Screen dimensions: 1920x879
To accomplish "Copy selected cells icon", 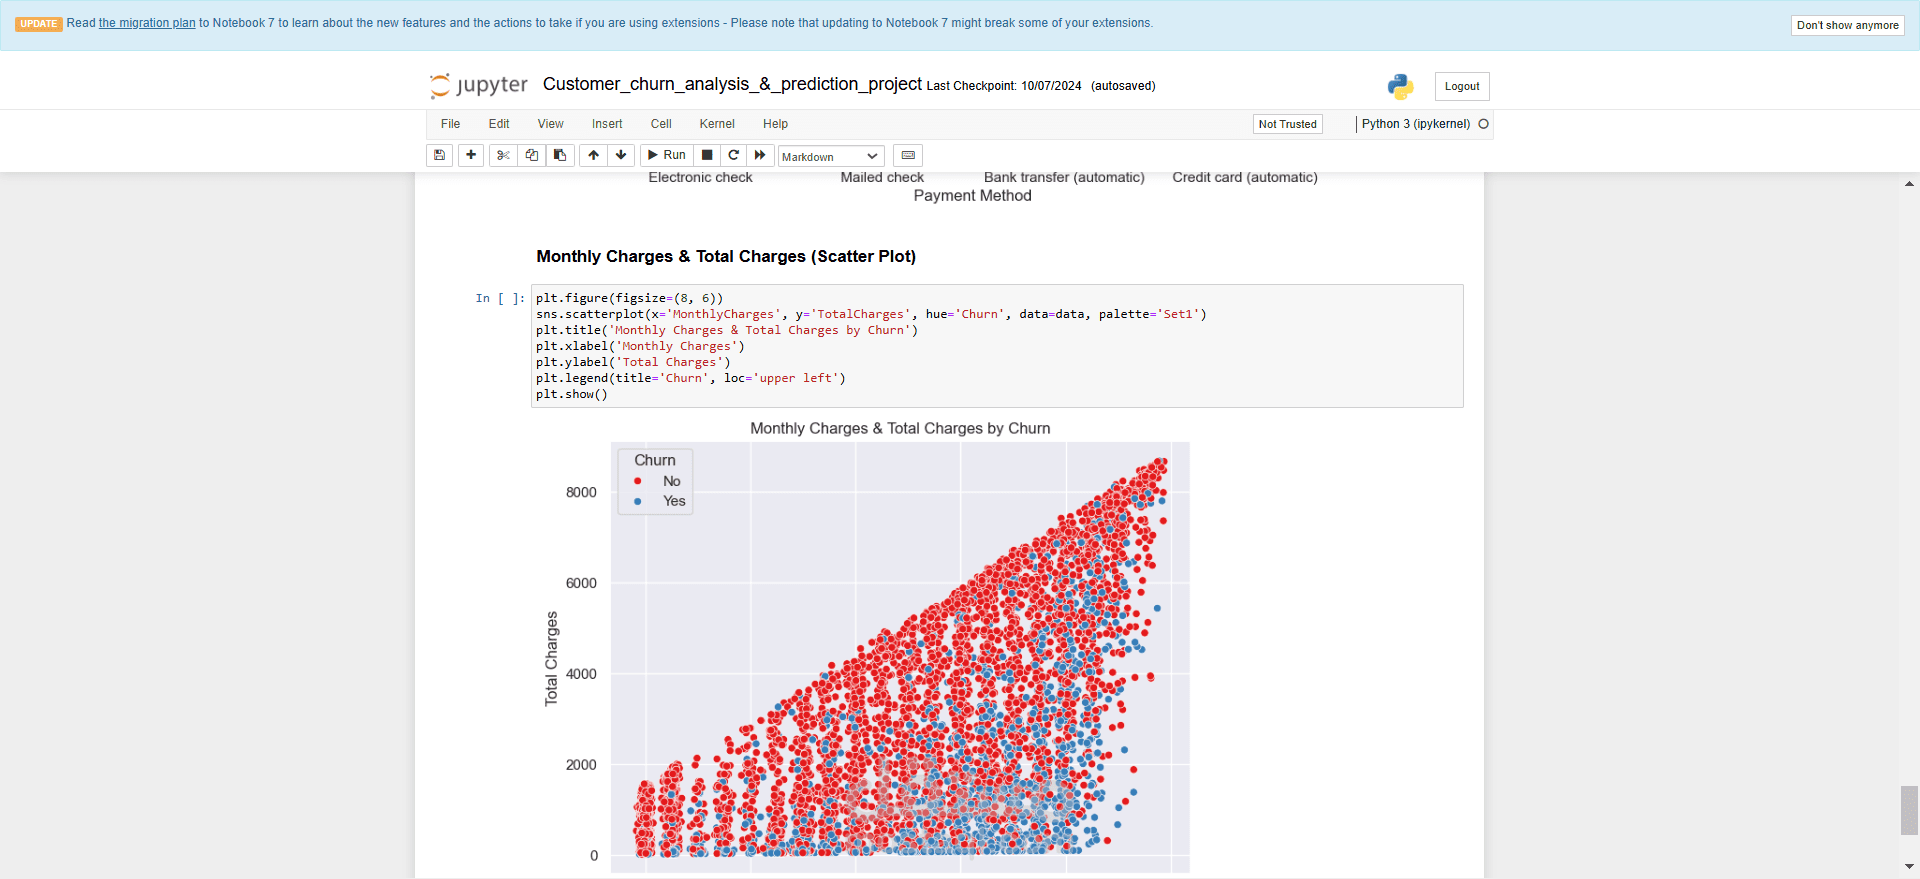I will click(x=532, y=155).
